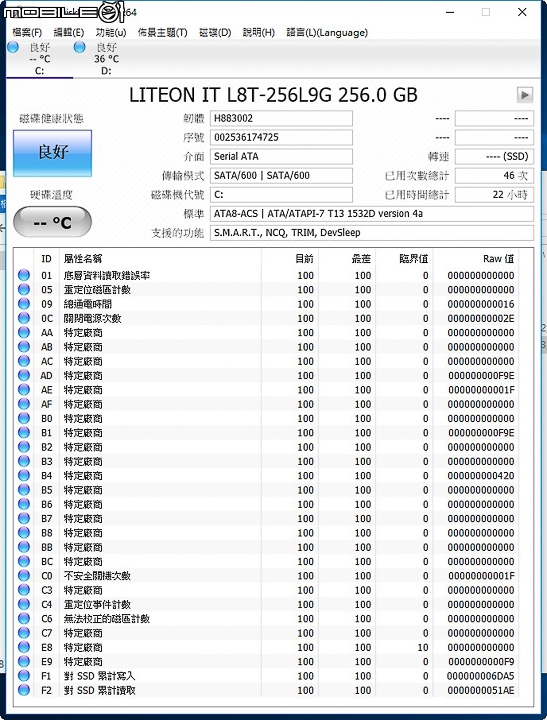Click threshold value 10 in E8 row
This screenshot has width=547, height=720.
423,647
